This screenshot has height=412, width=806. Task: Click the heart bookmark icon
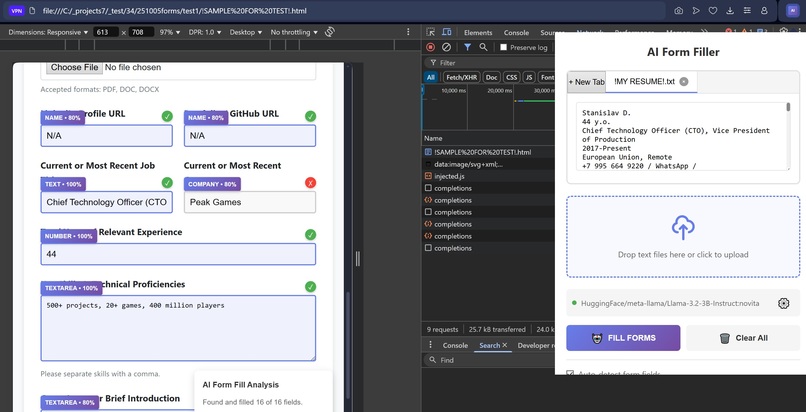pos(713,10)
